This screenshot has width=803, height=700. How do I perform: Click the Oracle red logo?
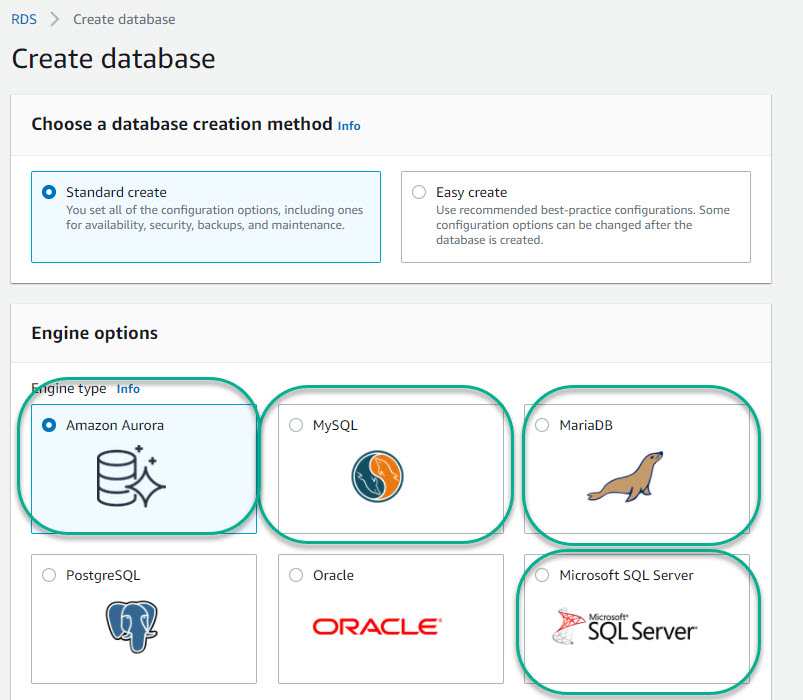coord(377,626)
